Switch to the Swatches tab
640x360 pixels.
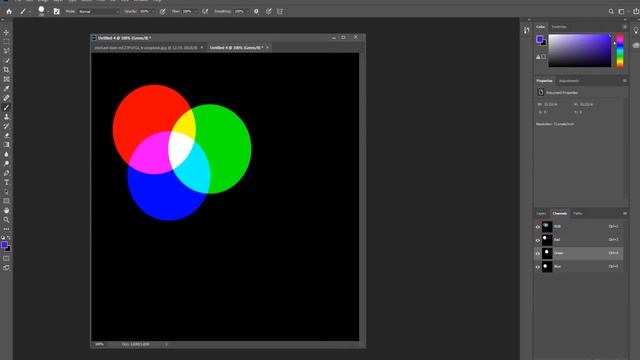559,27
